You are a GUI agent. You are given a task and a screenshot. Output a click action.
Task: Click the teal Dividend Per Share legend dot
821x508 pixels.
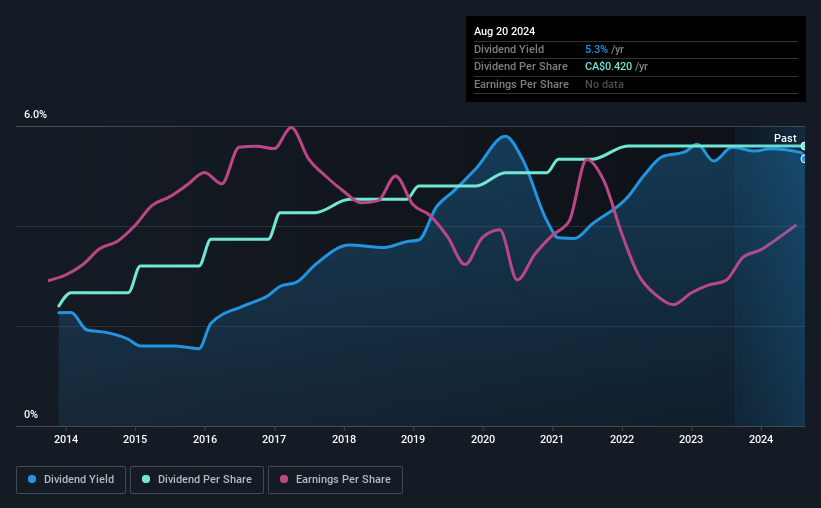[x=146, y=479]
